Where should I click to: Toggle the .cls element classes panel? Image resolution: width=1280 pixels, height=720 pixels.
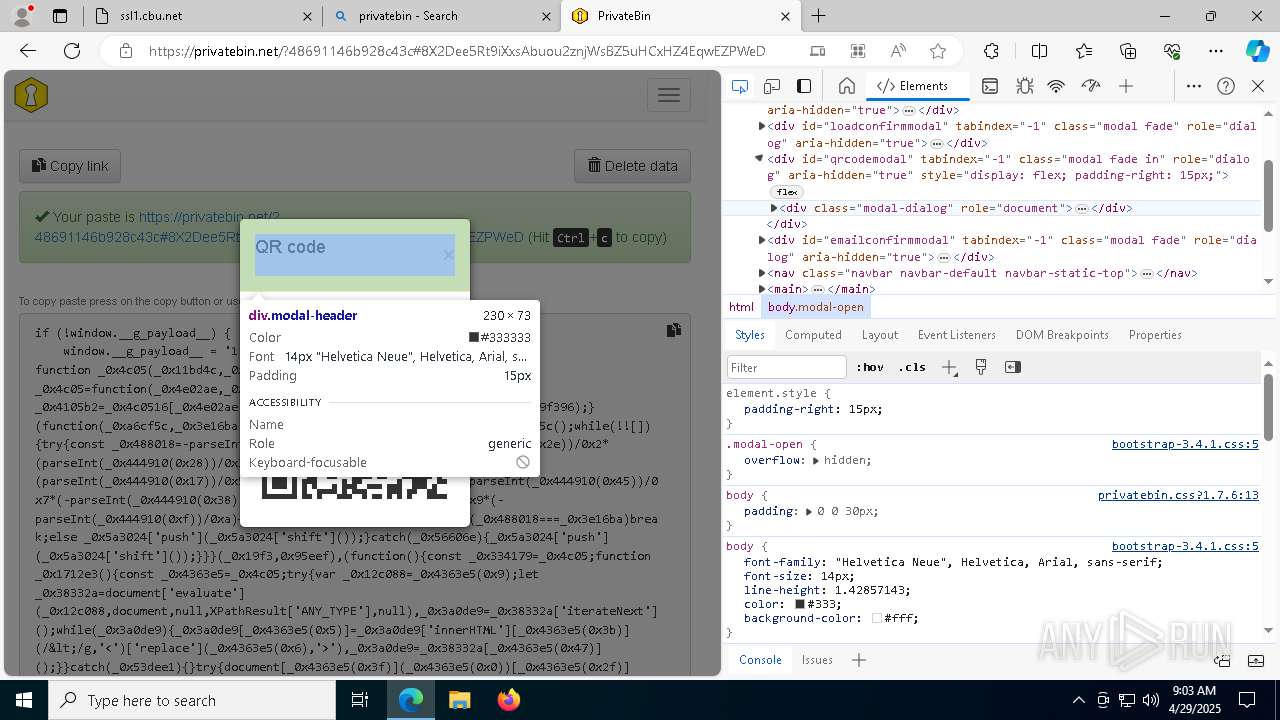pos(912,367)
